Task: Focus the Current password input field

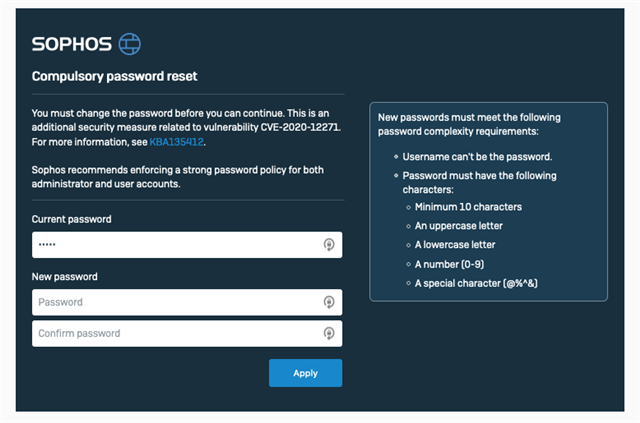Action: (x=187, y=245)
